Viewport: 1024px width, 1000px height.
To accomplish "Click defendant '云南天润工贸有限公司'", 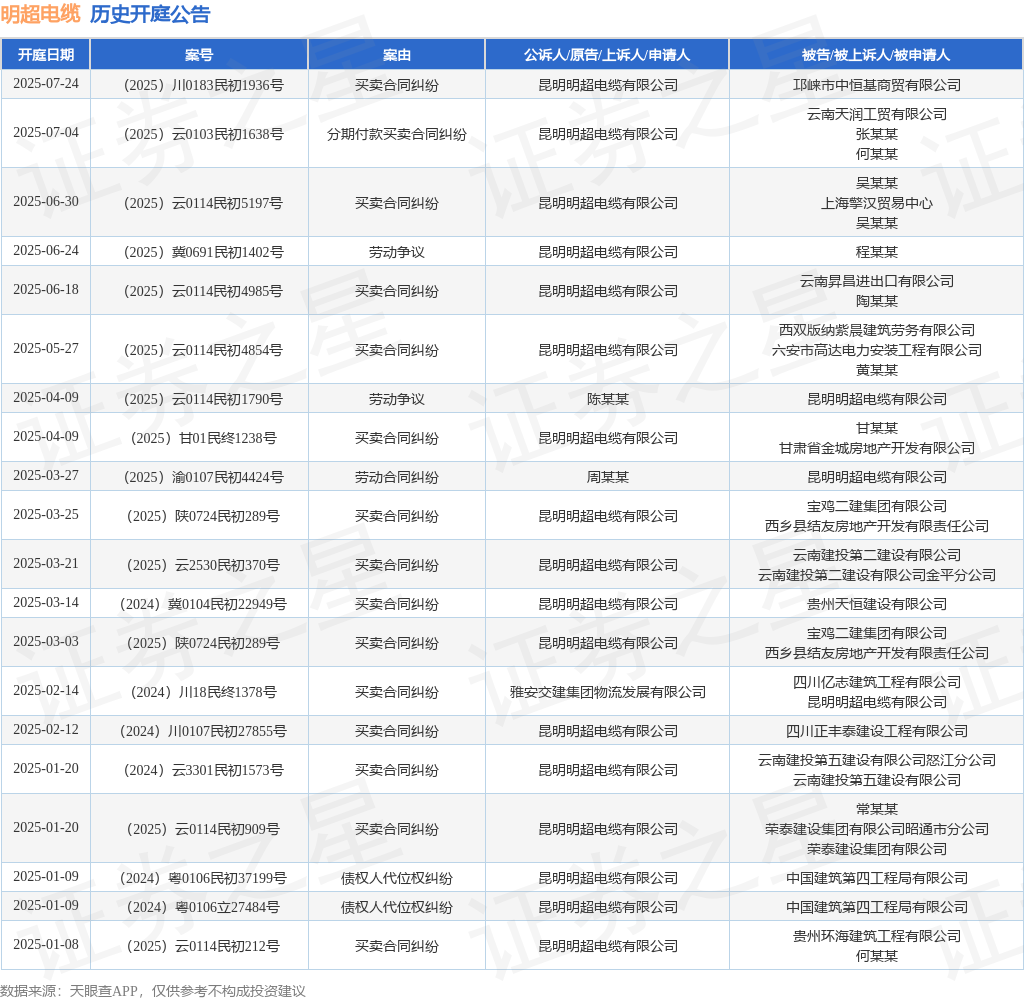I will click(876, 114).
